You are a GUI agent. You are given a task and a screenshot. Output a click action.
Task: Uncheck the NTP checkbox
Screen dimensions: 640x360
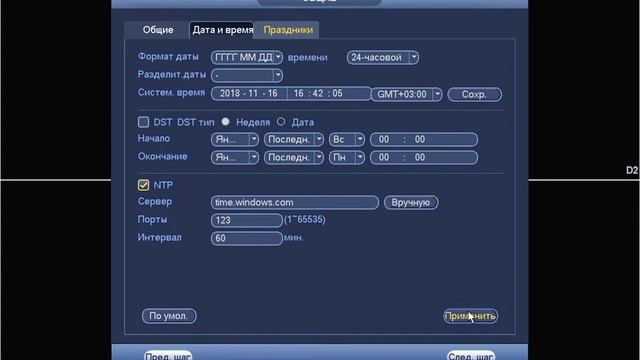coord(143,185)
